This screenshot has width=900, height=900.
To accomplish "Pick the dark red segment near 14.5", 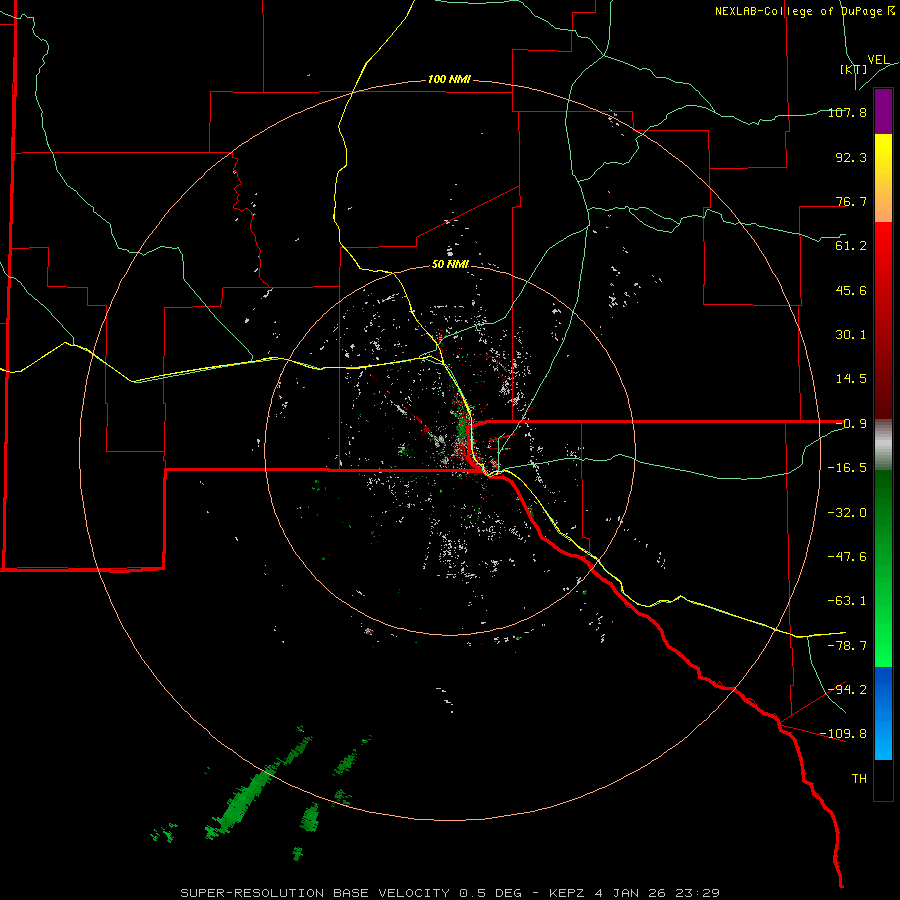I will coord(883,379).
